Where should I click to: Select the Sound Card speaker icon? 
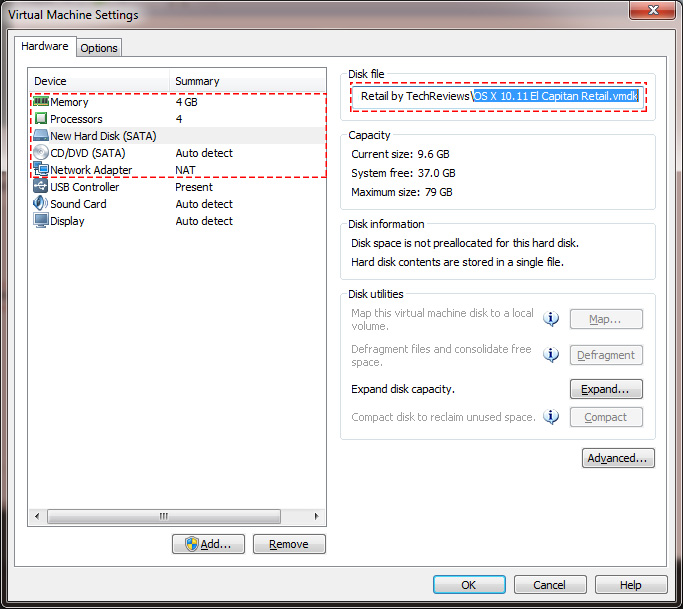[41, 204]
